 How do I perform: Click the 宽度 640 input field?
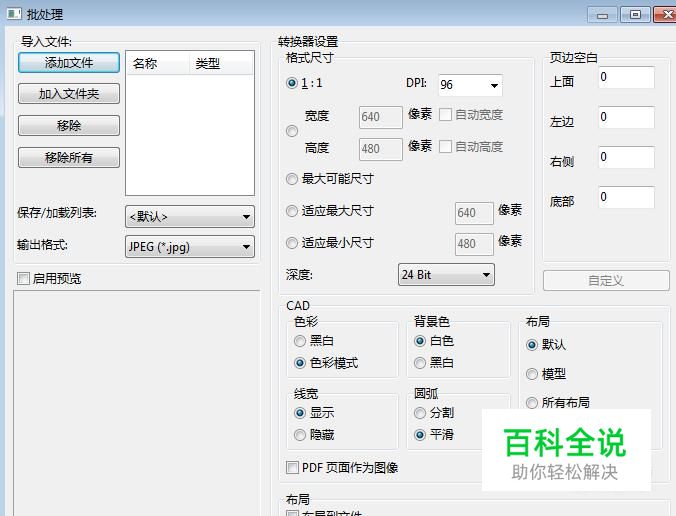tap(381, 117)
